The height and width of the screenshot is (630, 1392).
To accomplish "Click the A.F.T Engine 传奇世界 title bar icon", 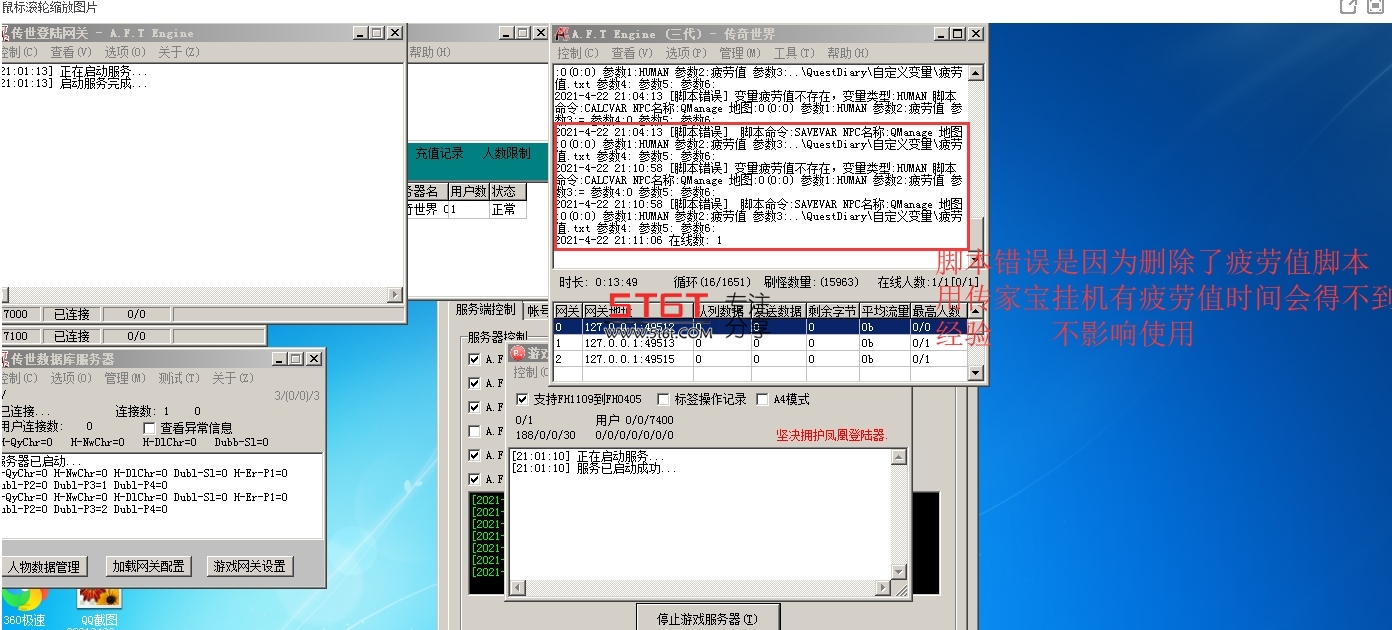I will point(563,34).
